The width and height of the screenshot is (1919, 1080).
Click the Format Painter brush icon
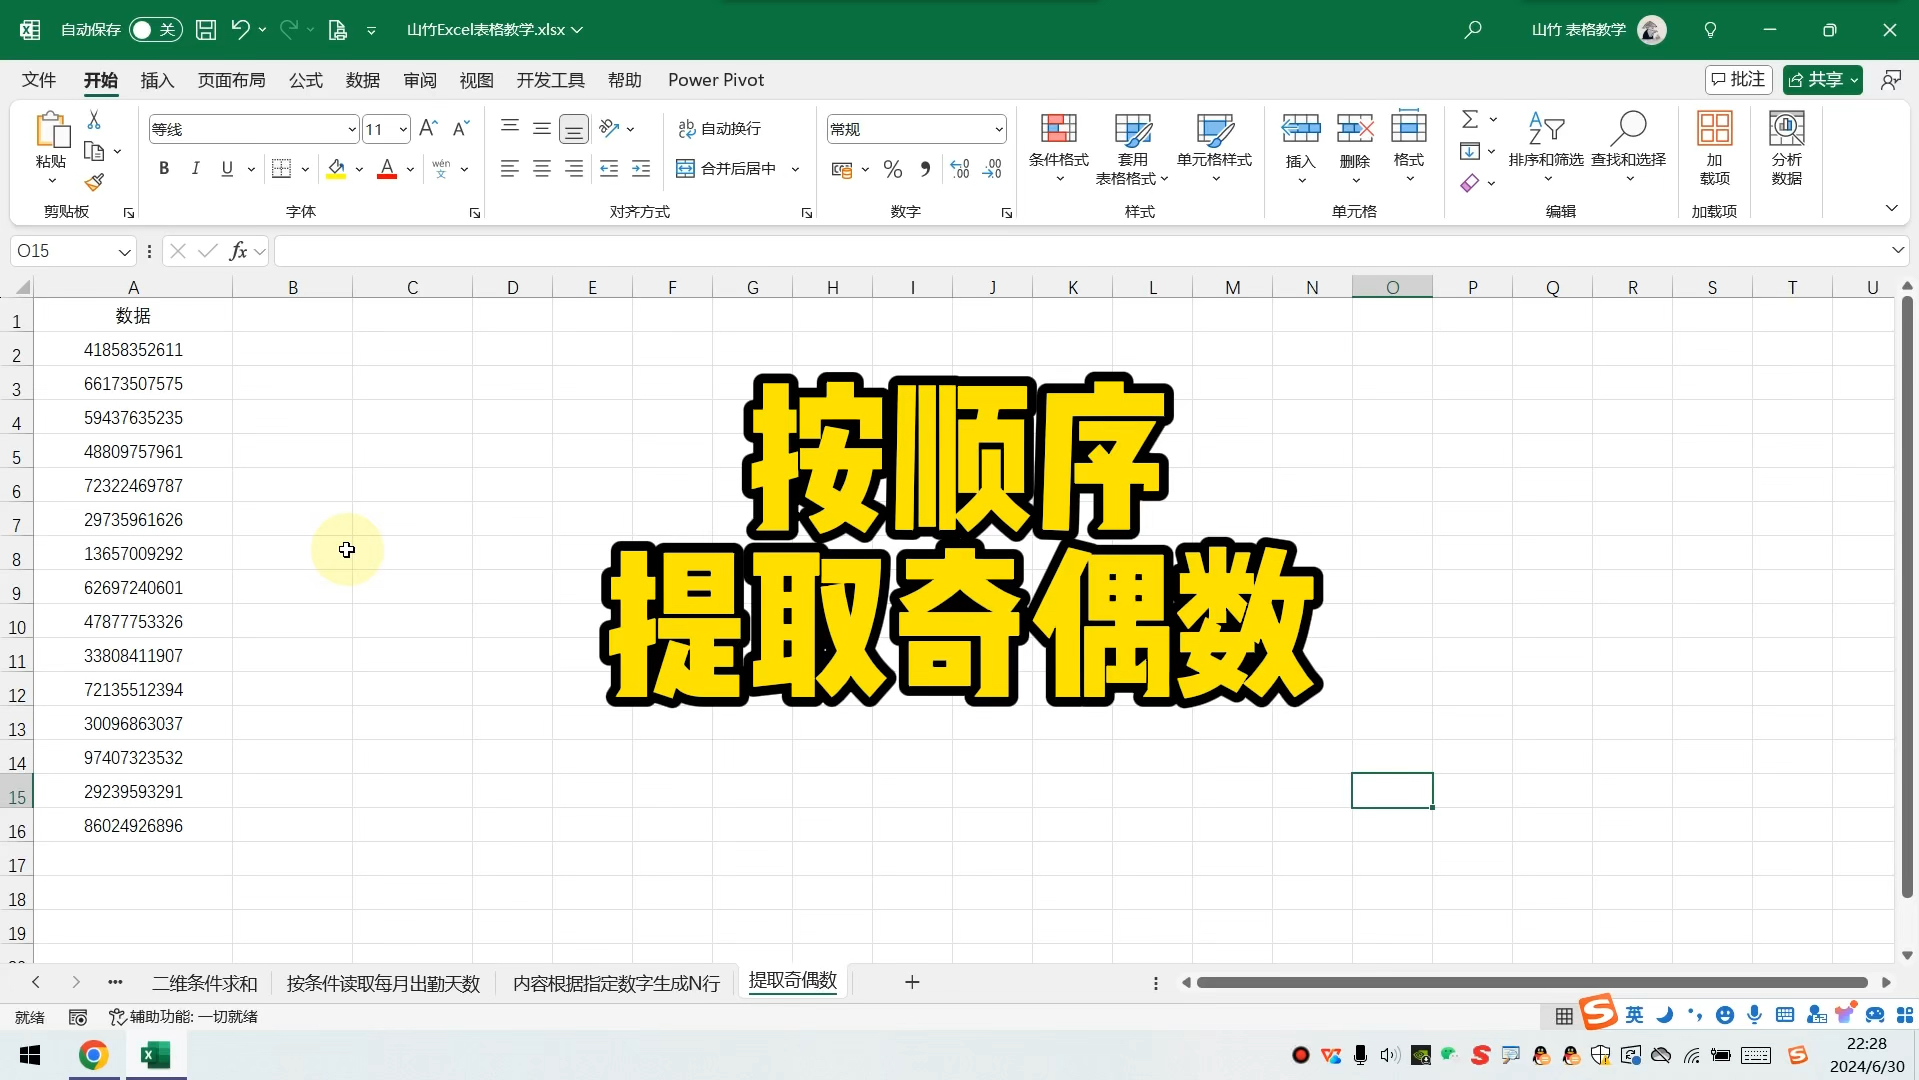click(94, 182)
